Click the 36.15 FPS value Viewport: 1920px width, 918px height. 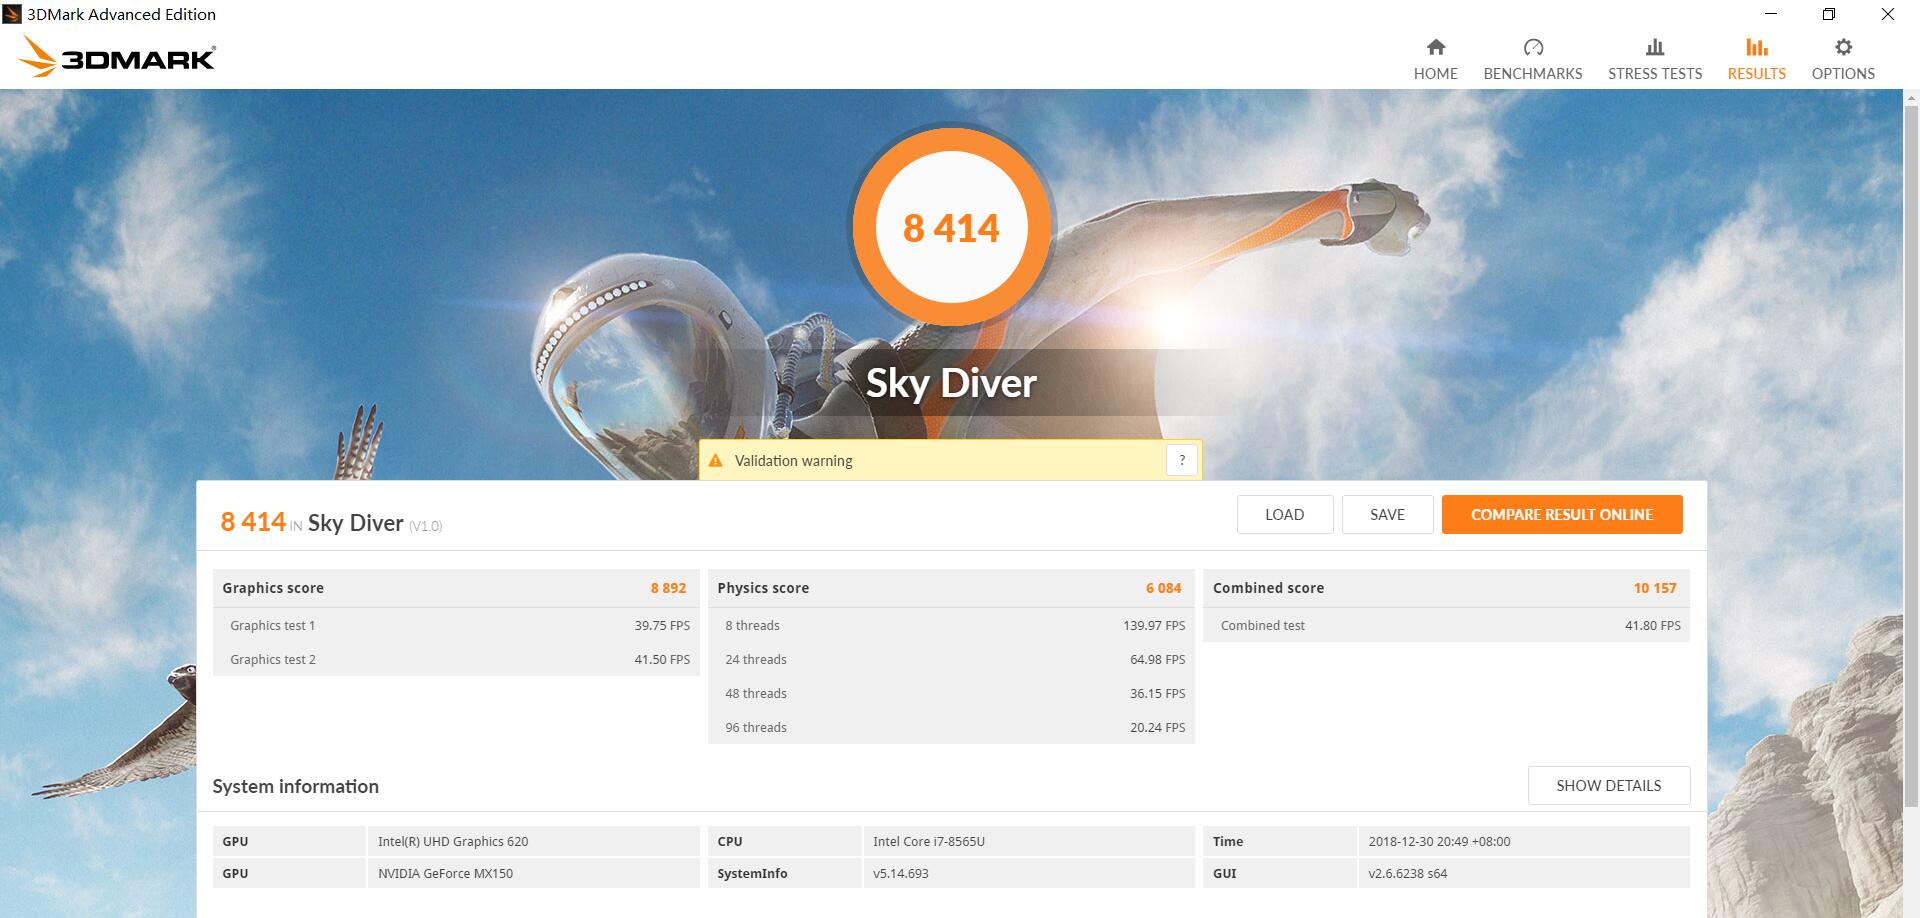[x=1158, y=693]
